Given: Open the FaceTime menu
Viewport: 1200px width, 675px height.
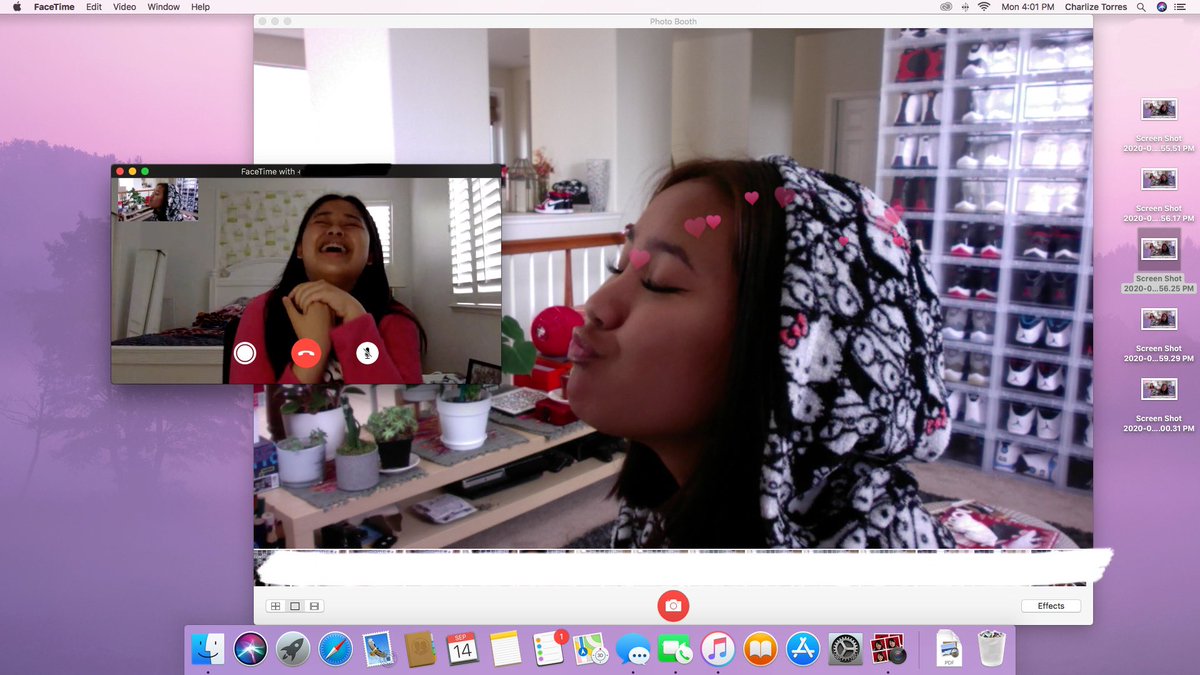Looking at the screenshot, I should [x=54, y=7].
